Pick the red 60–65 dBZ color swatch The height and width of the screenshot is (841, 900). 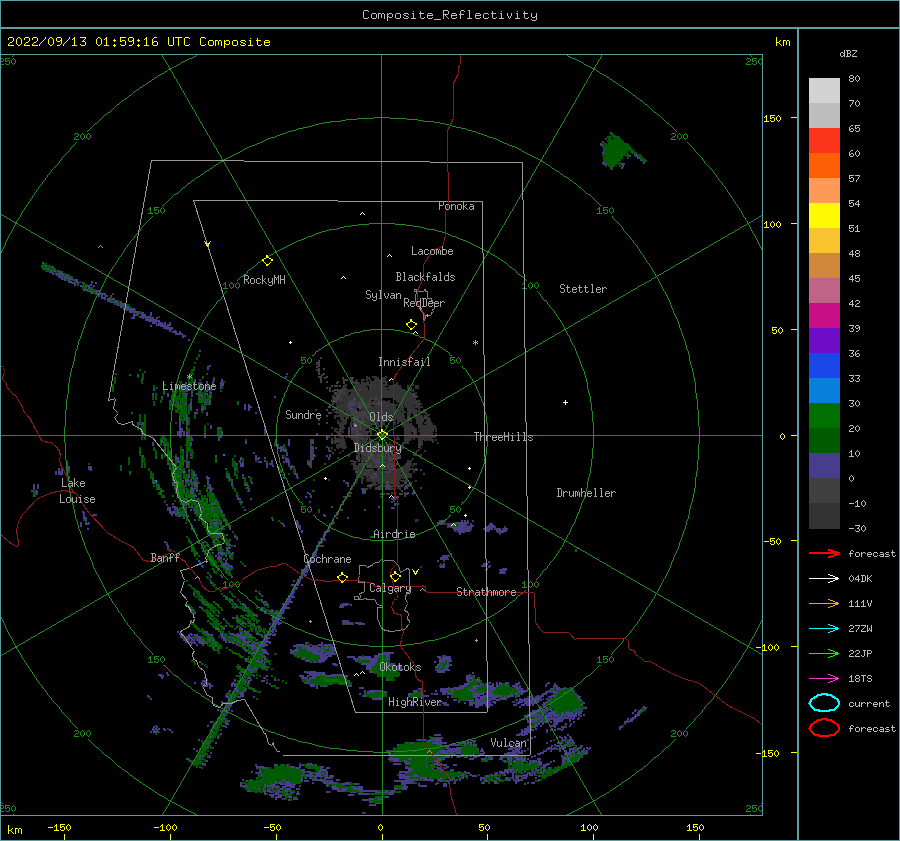(824, 141)
